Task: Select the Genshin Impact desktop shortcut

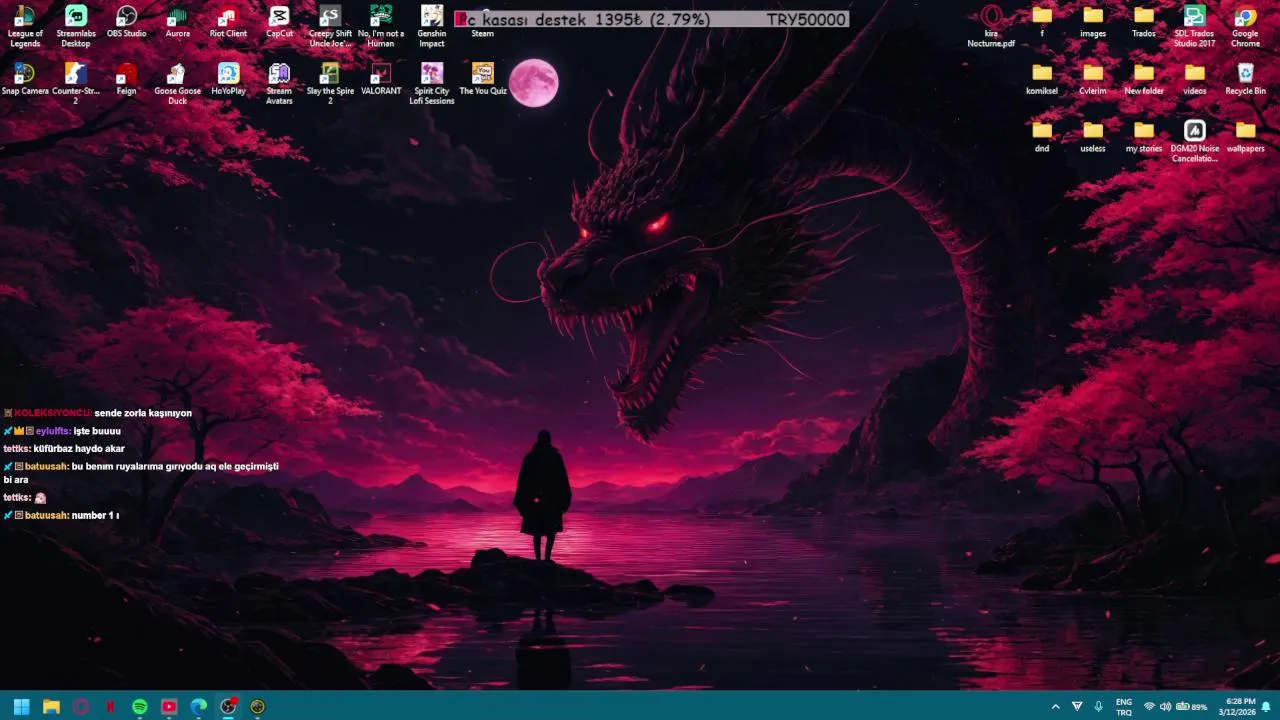Action: [x=432, y=26]
